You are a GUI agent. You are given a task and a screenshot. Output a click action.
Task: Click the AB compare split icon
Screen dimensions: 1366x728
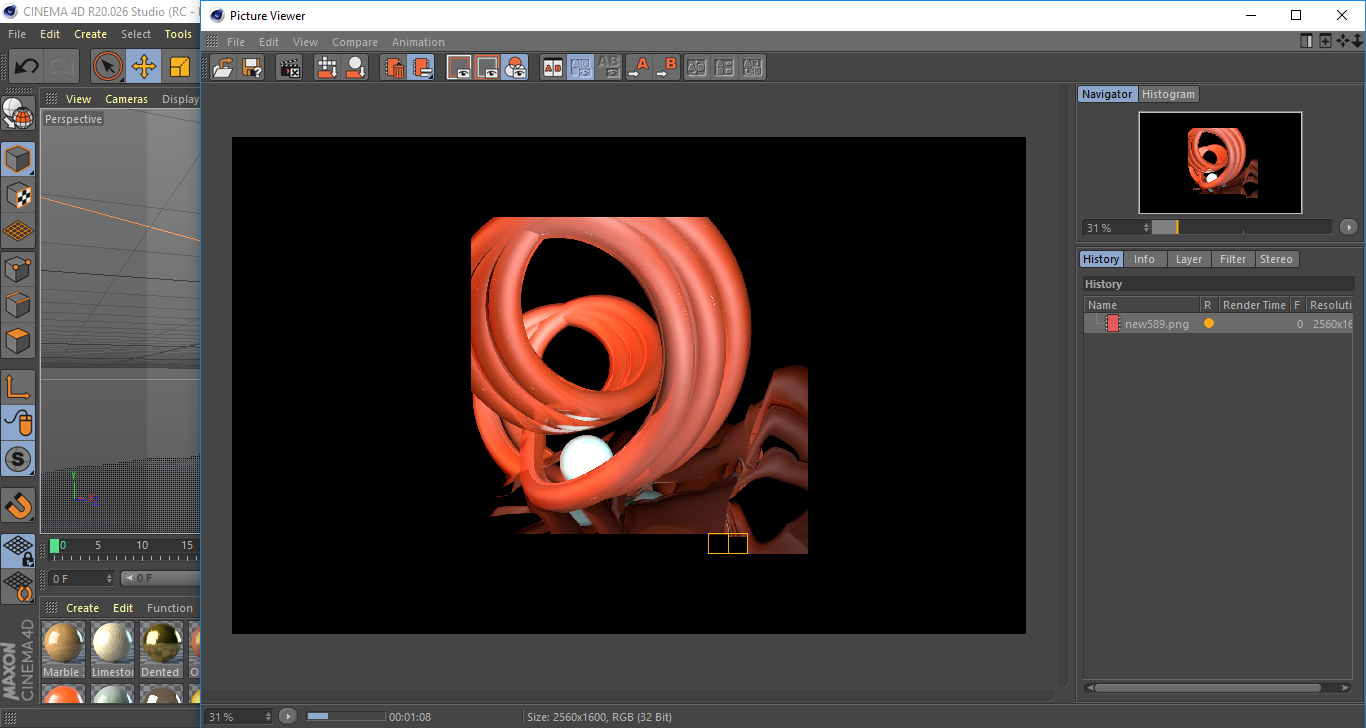coord(552,68)
